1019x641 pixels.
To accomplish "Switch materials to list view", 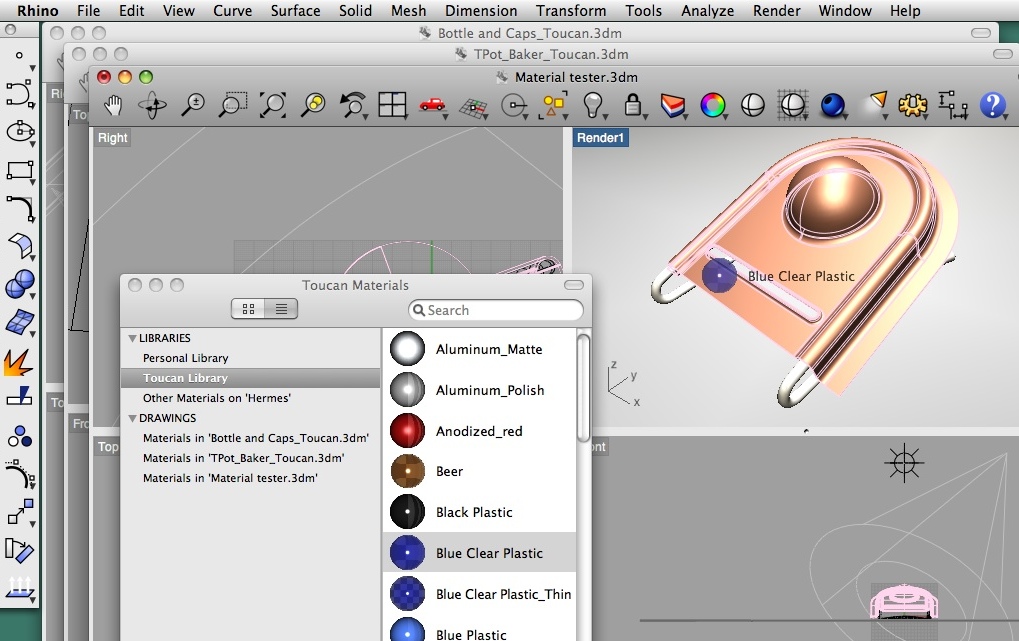I will pyautogui.click(x=281, y=310).
